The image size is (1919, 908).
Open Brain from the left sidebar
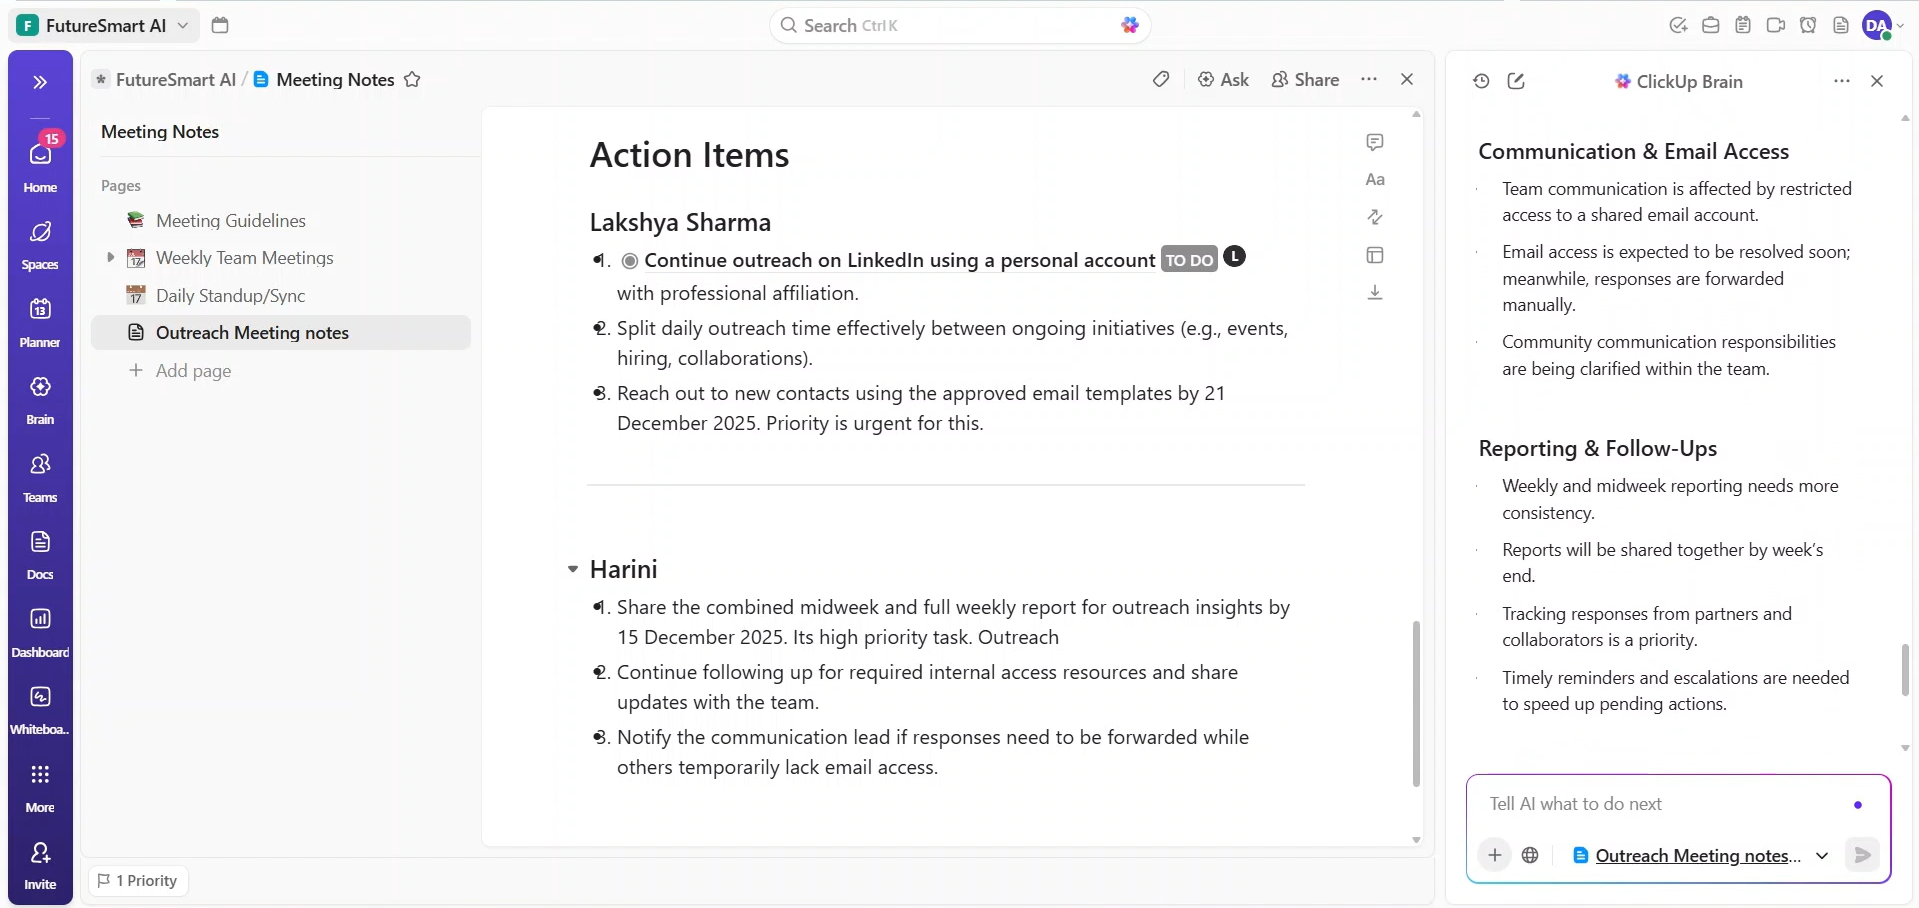click(x=40, y=400)
